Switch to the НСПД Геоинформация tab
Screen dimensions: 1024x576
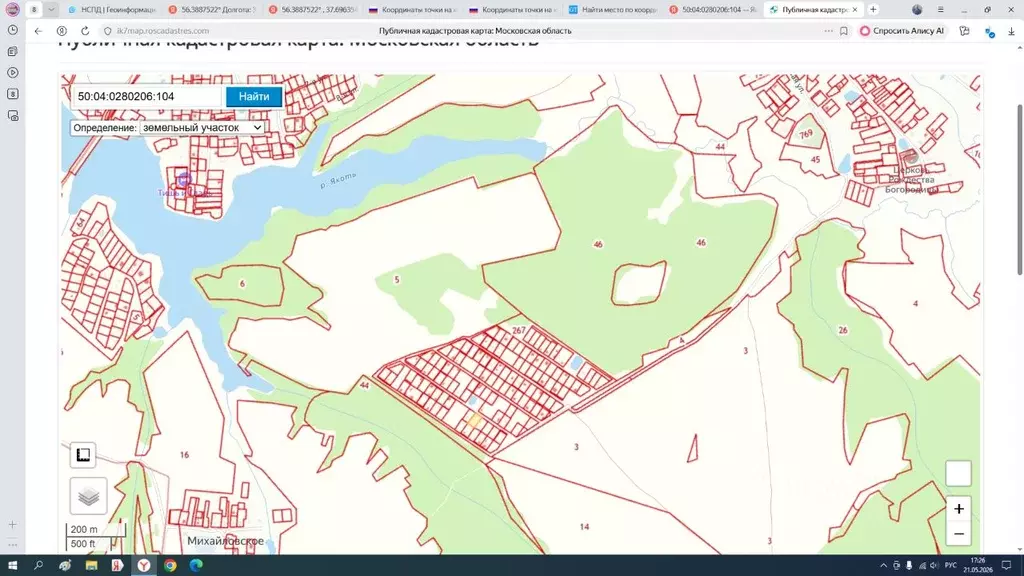(112, 10)
